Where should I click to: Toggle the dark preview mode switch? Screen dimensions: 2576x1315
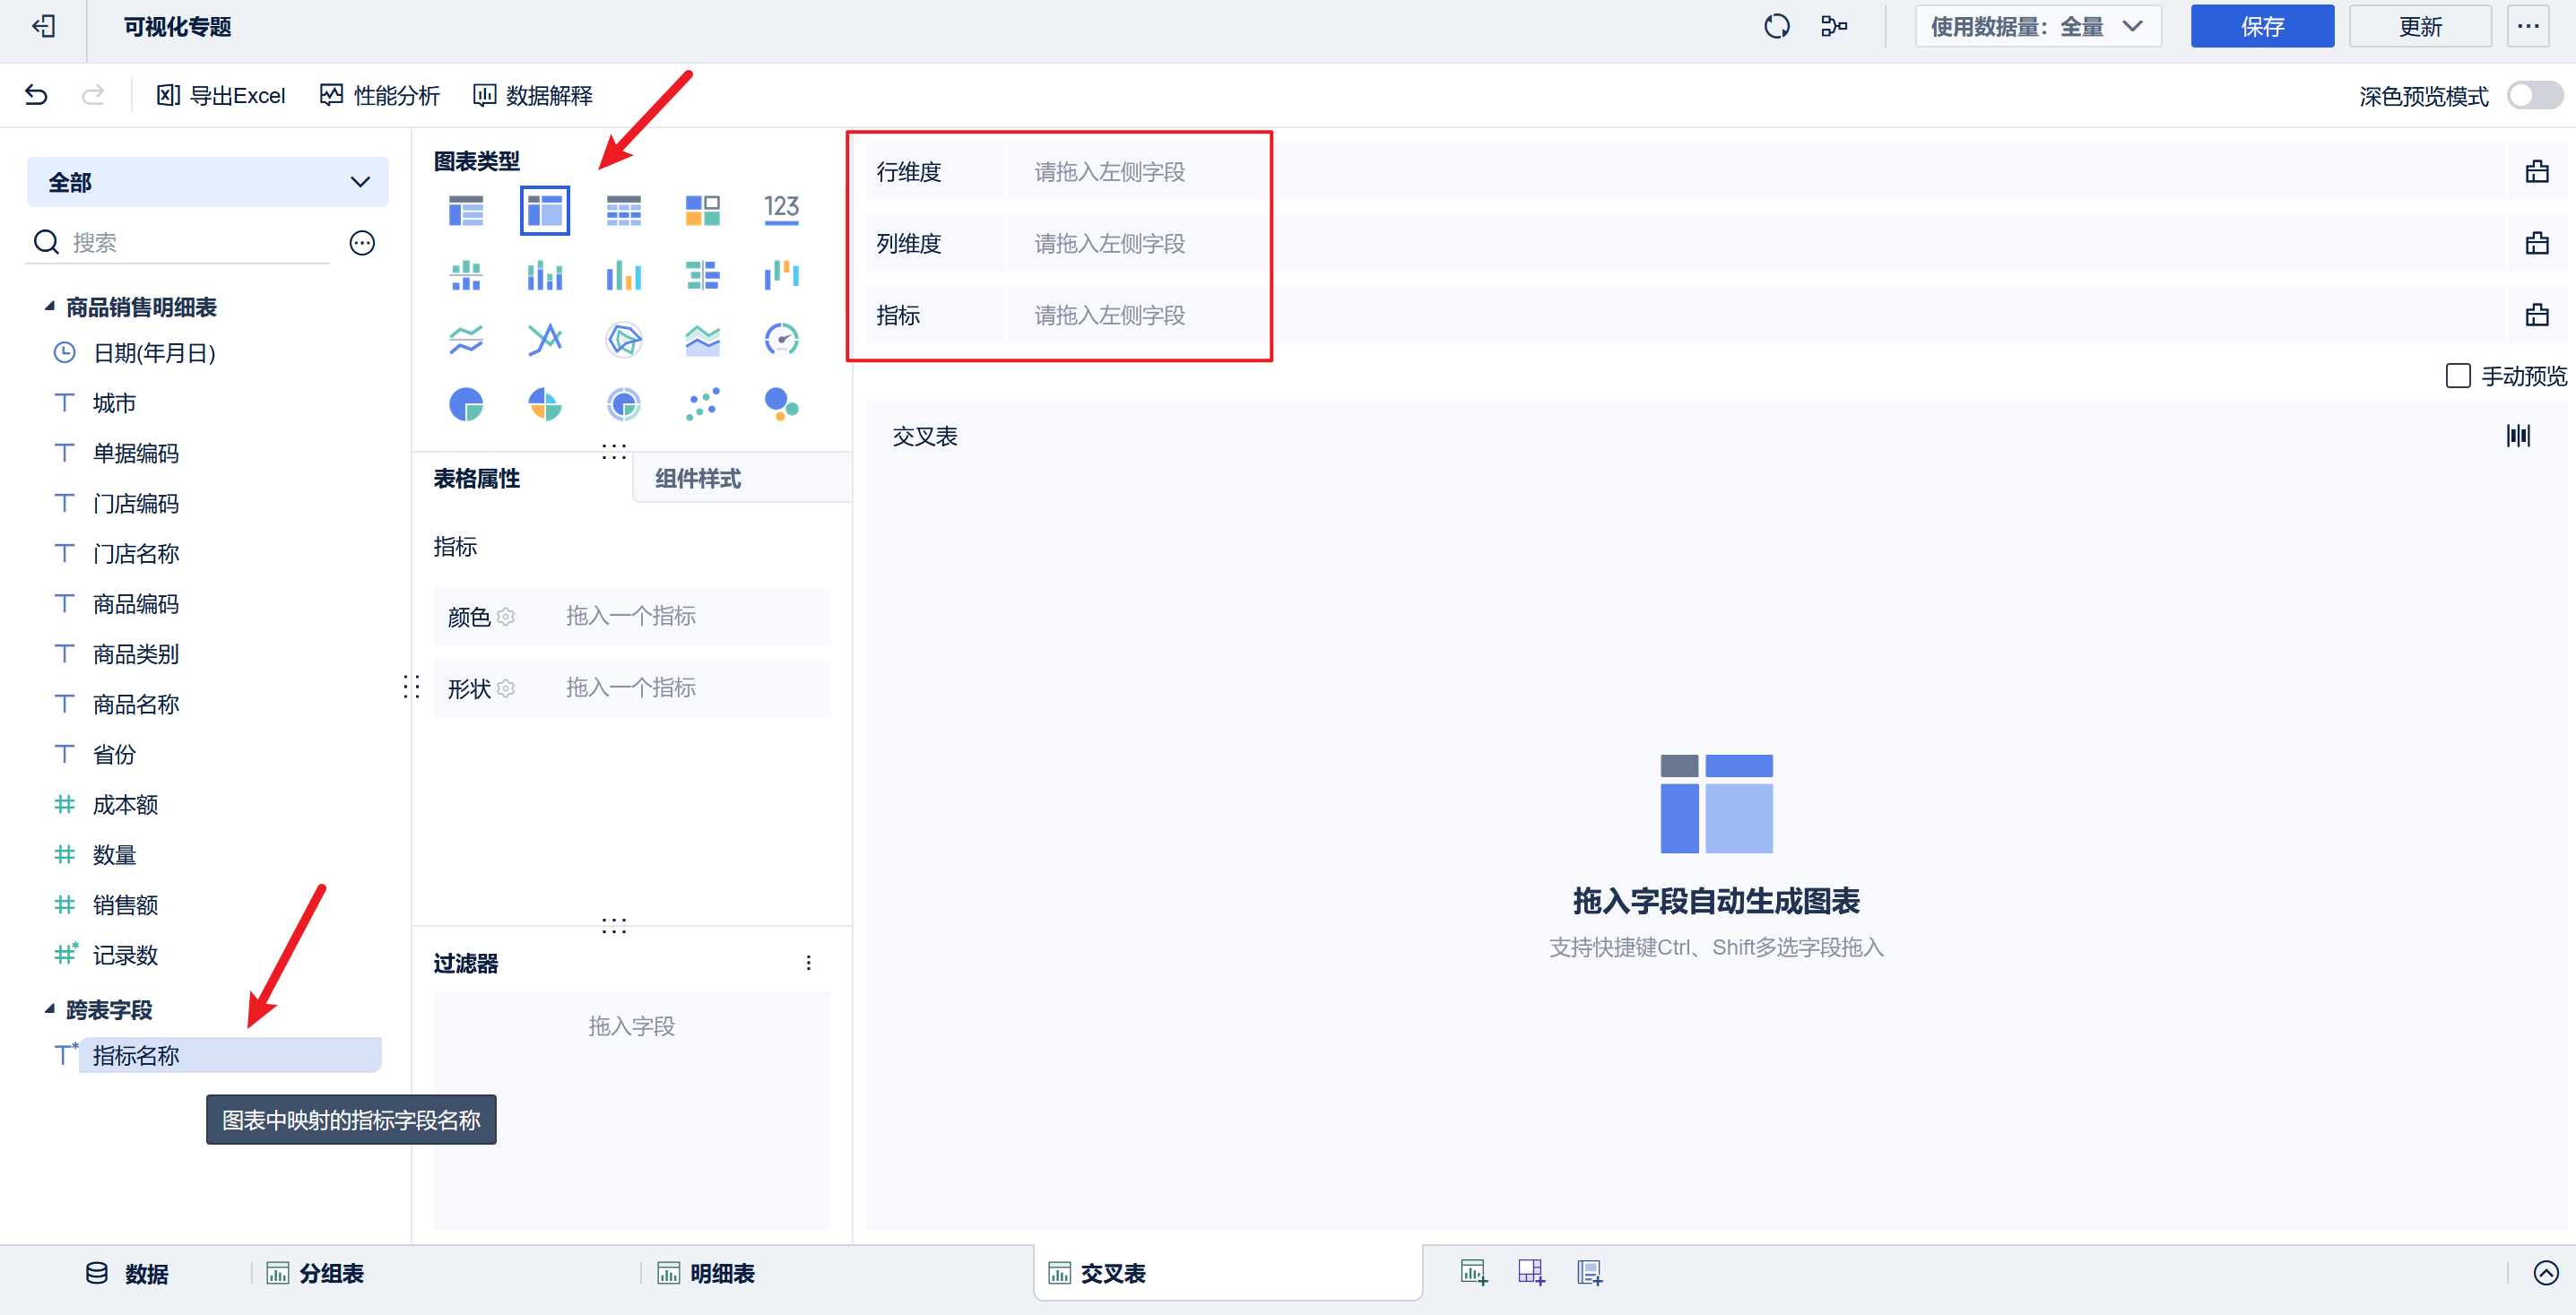point(2534,96)
